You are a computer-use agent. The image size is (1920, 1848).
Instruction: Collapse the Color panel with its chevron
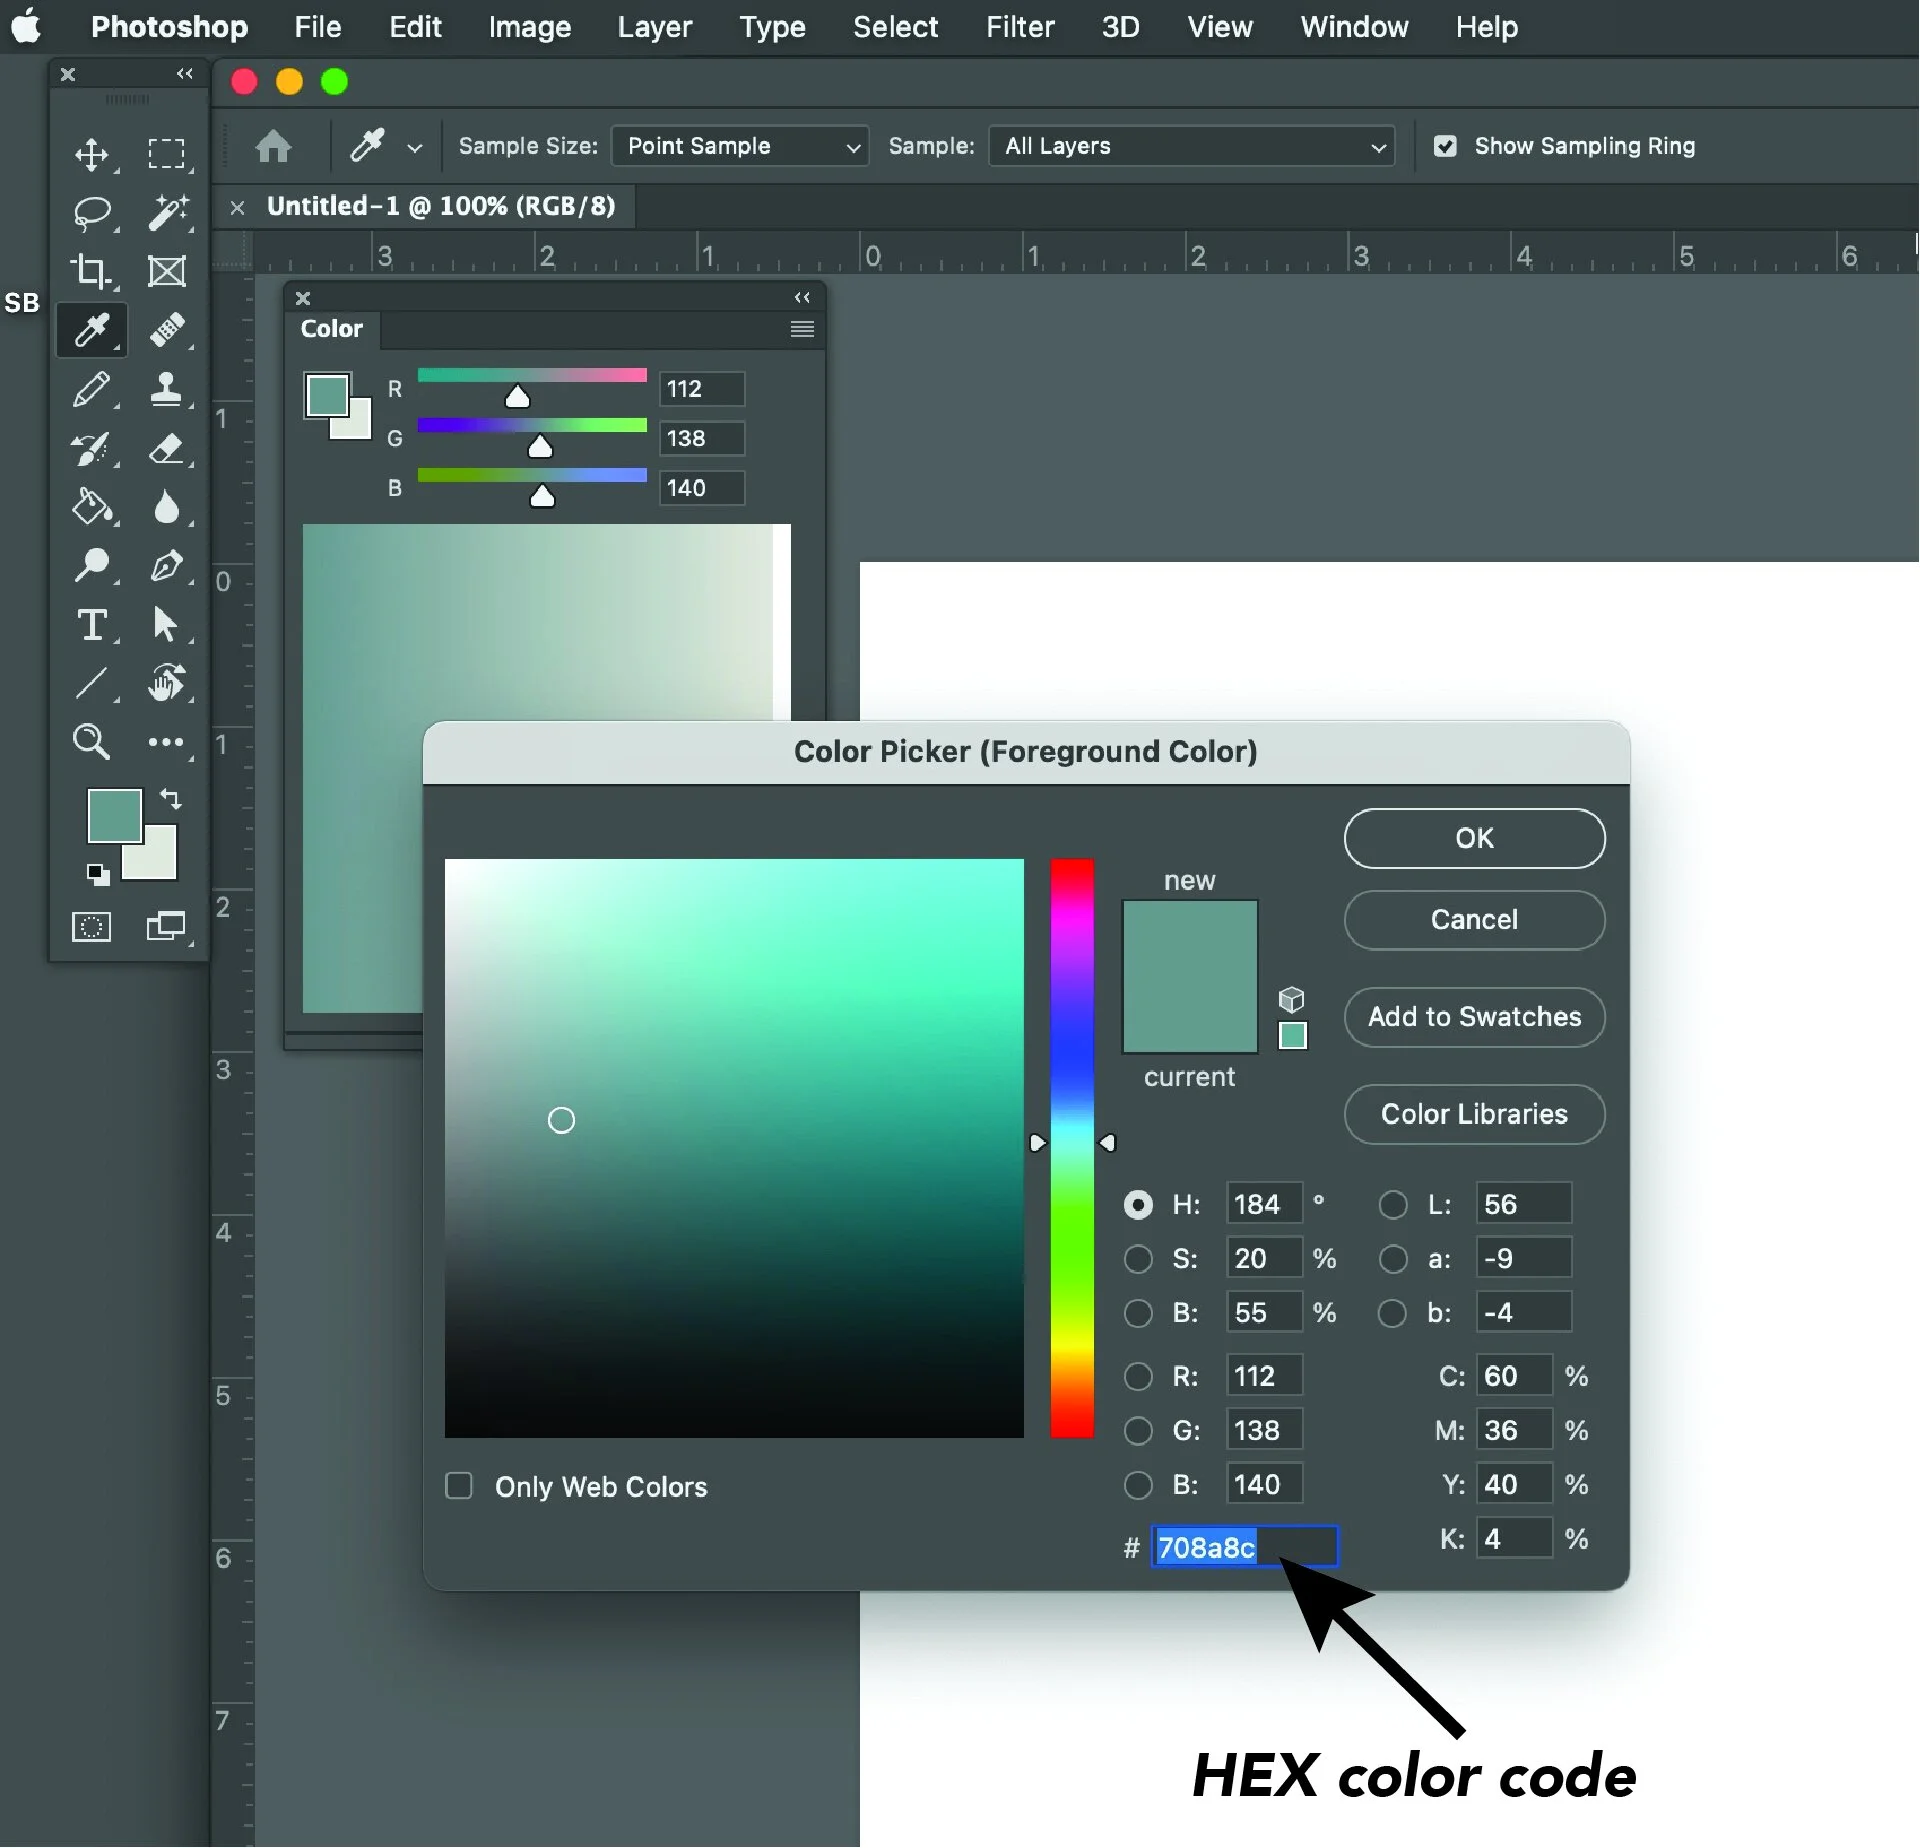point(803,297)
